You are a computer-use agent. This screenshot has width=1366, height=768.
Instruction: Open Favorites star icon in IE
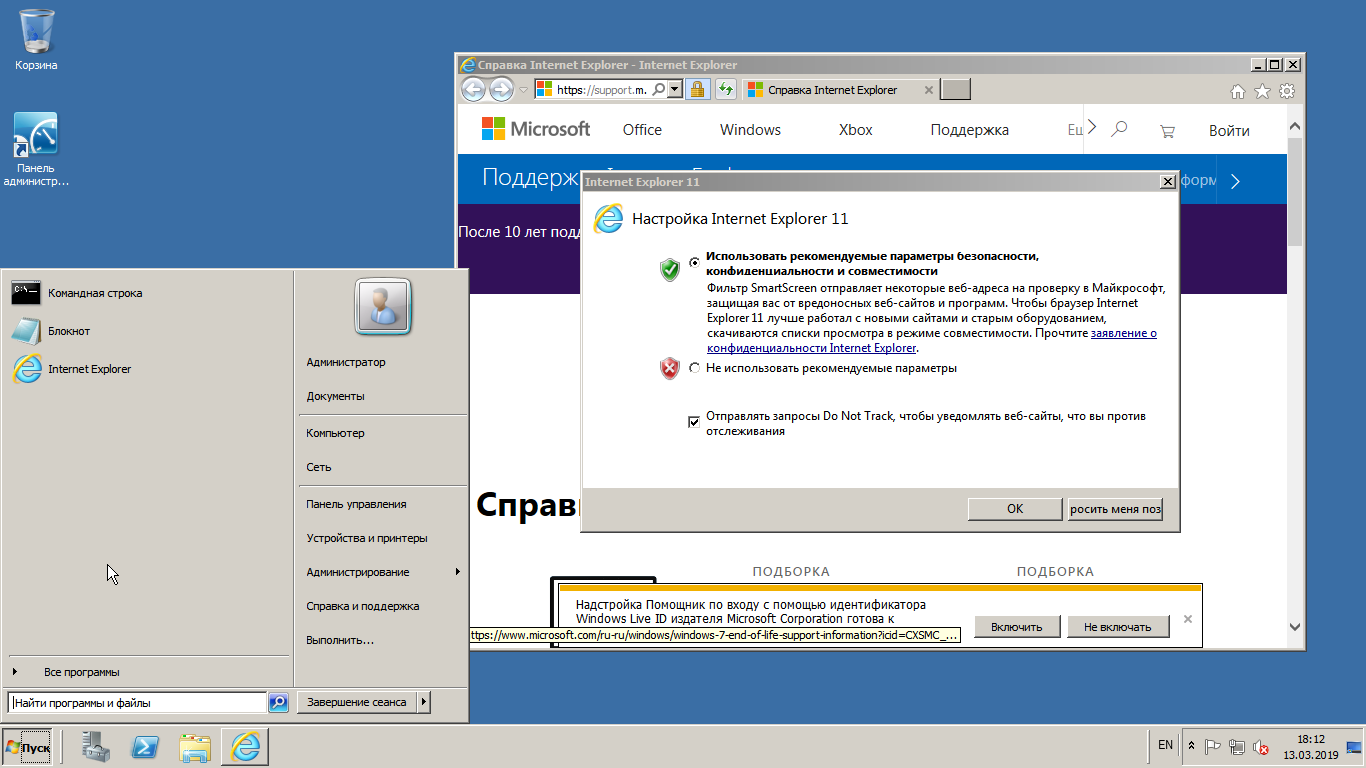1262,91
